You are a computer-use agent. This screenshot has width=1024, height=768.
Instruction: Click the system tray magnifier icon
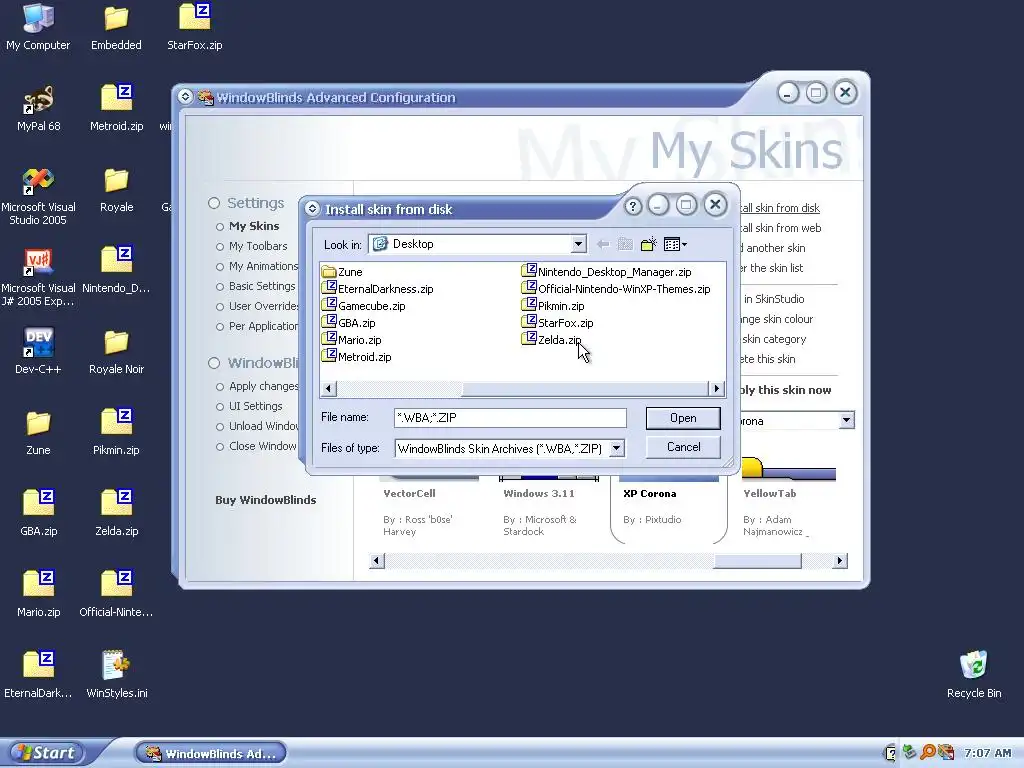click(x=927, y=752)
